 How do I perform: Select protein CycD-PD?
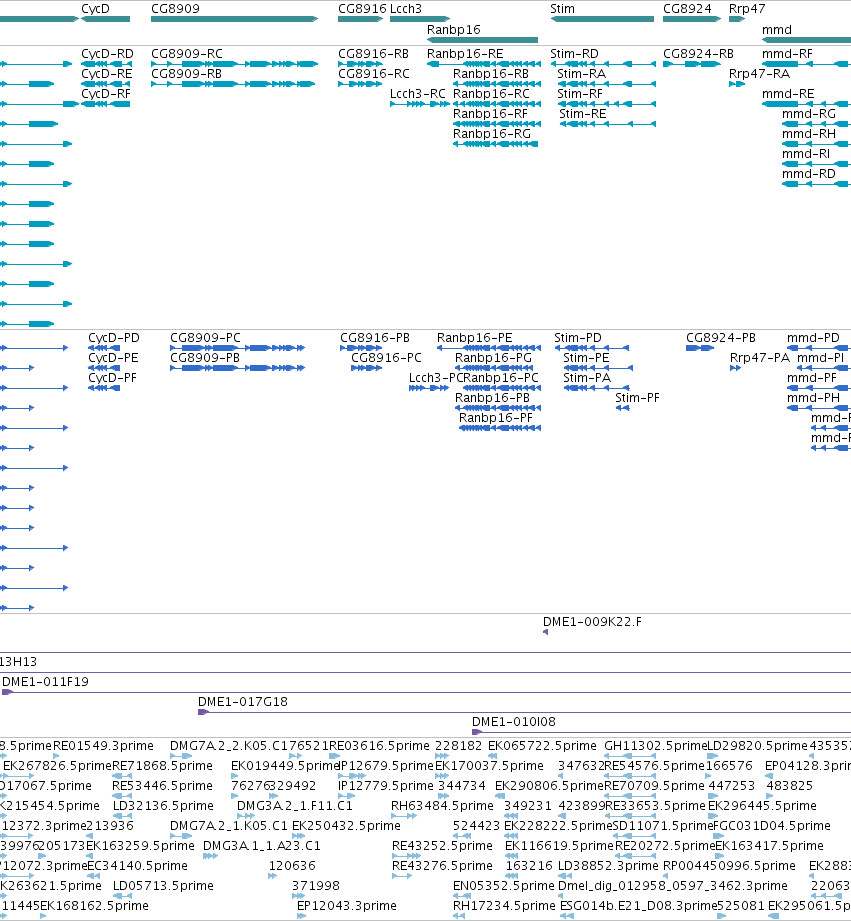click(x=104, y=348)
